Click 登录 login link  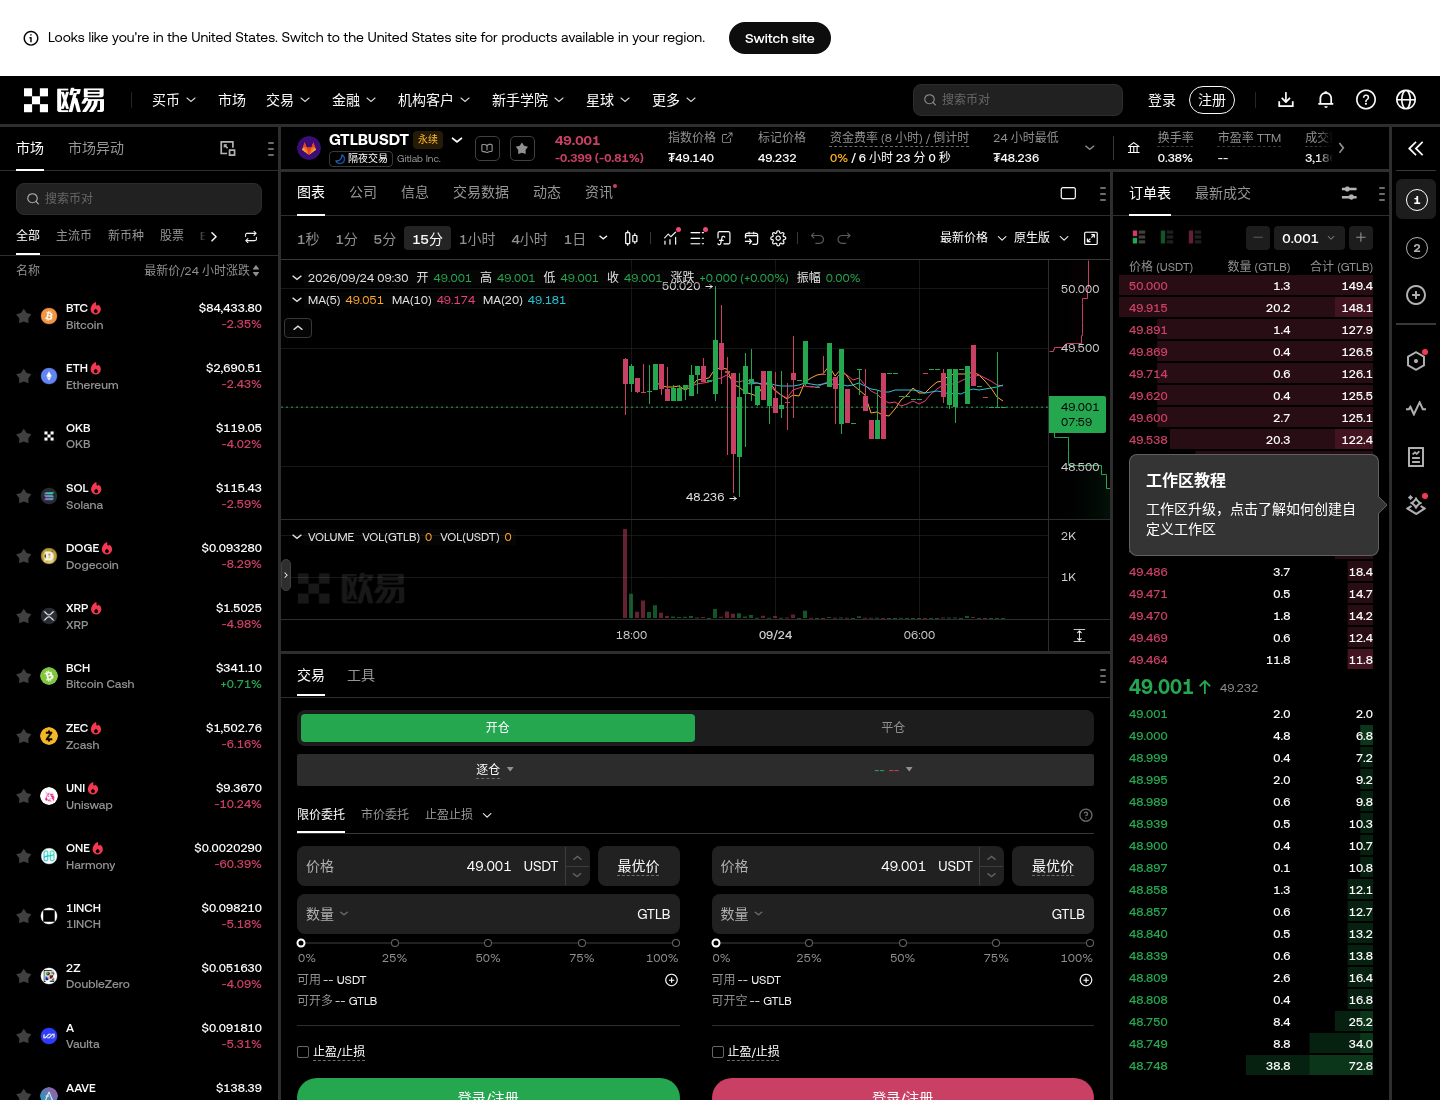pyautogui.click(x=1162, y=100)
